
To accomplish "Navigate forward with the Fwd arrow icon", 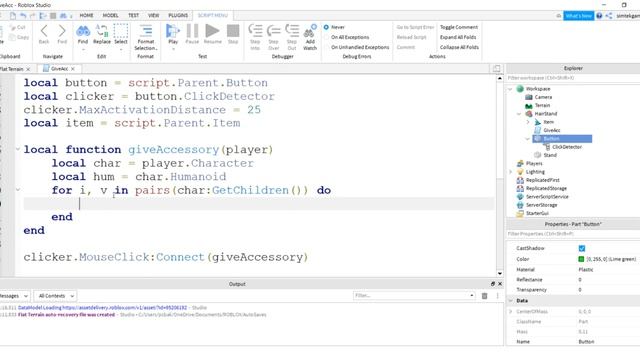I will tap(62, 31).
